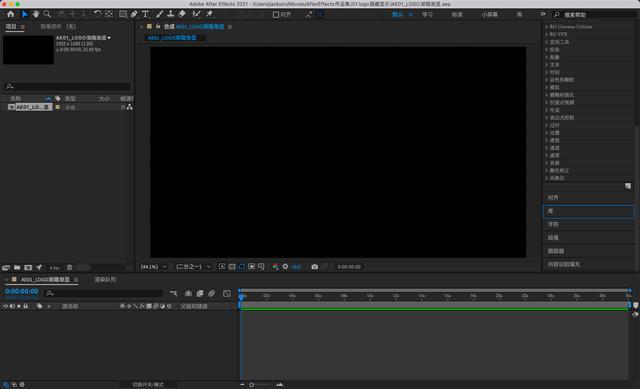Image resolution: width=640 pixels, height=389 pixels.
Task: Select the Default workspace tab
Action: coord(397,14)
